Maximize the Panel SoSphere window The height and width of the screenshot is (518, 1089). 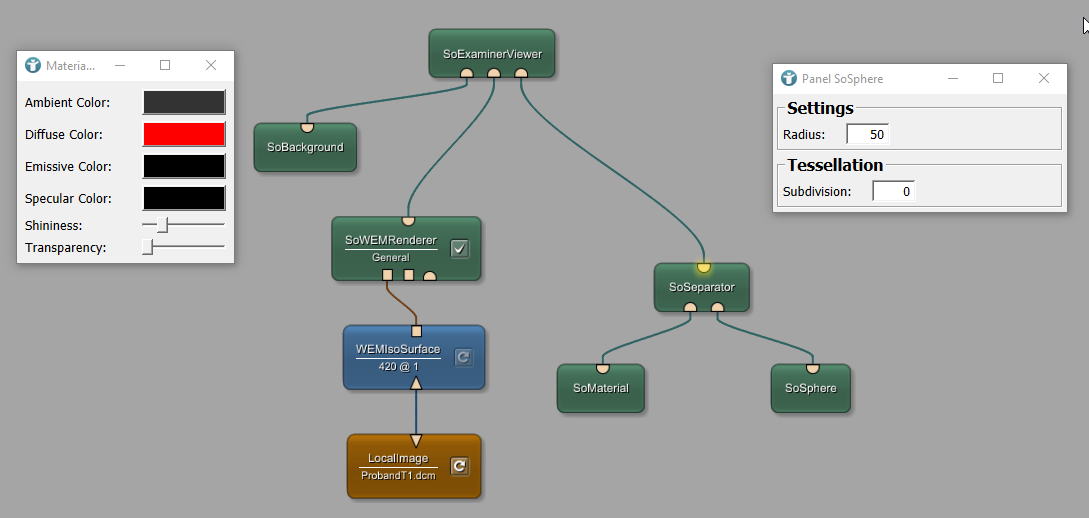coord(997,78)
